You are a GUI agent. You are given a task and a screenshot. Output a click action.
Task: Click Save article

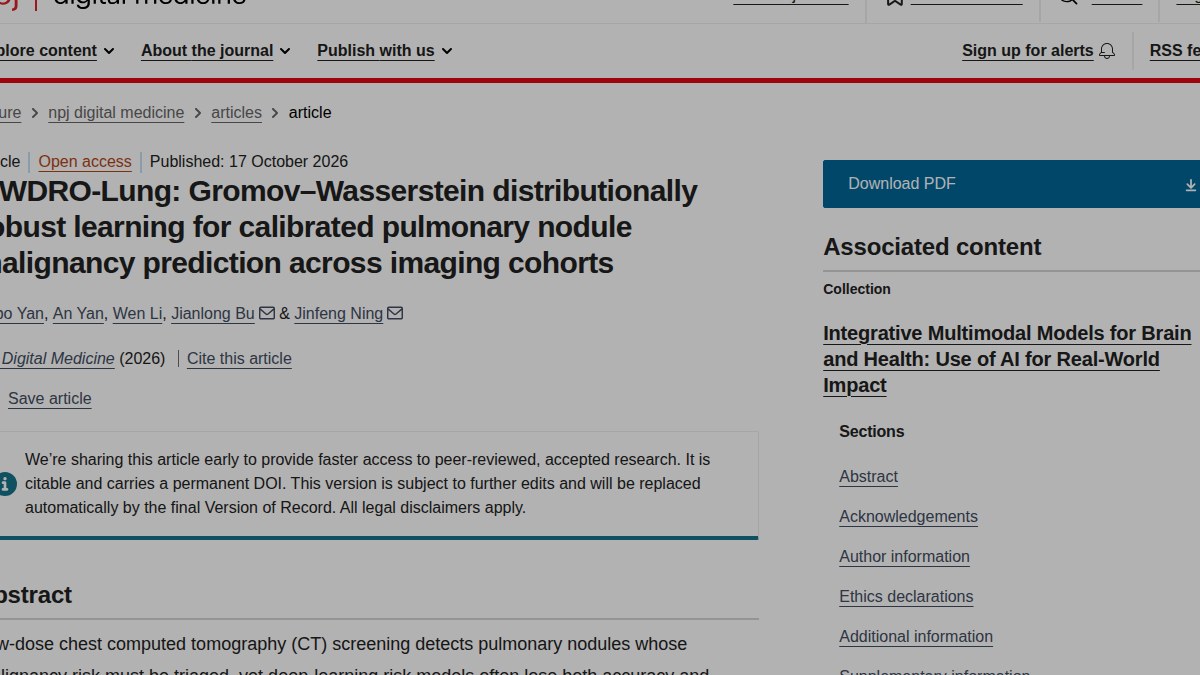50,399
